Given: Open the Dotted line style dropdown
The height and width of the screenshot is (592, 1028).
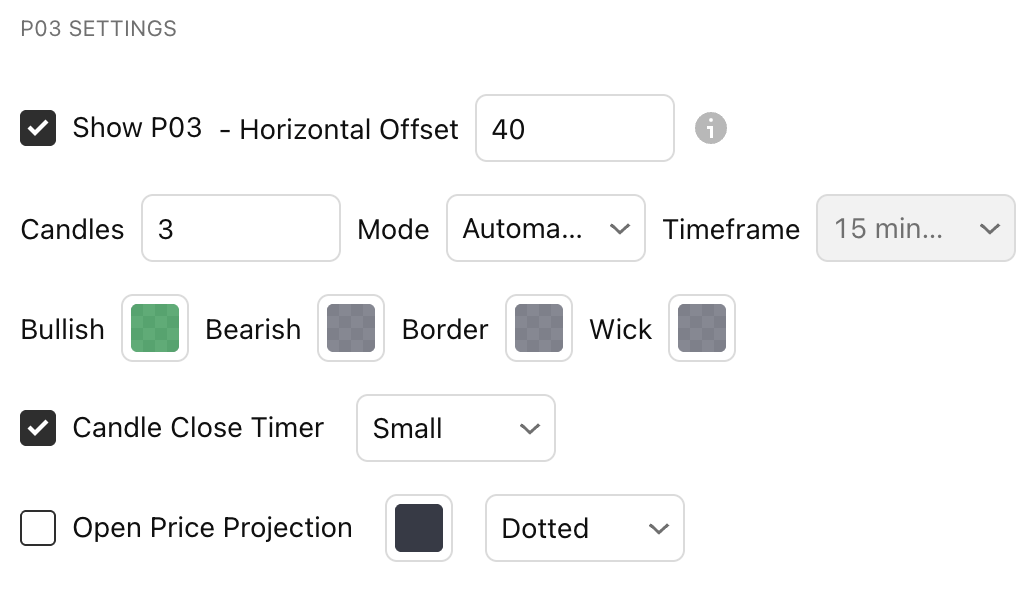Looking at the screenshot, I should pyautogui.click(x=584, y=528).
